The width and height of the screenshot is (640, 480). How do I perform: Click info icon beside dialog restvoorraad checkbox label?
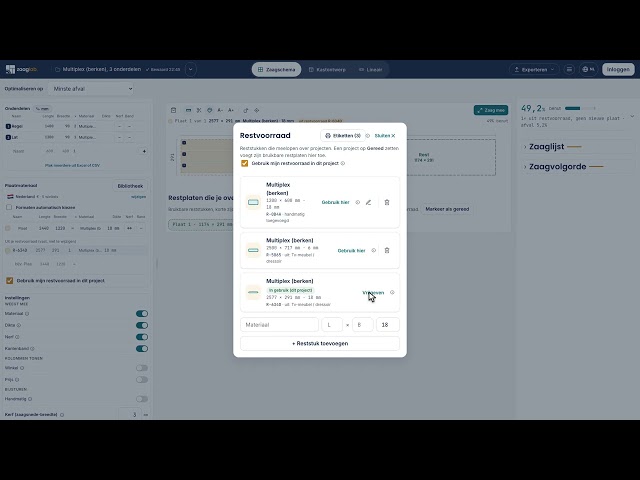pos(343,163)
